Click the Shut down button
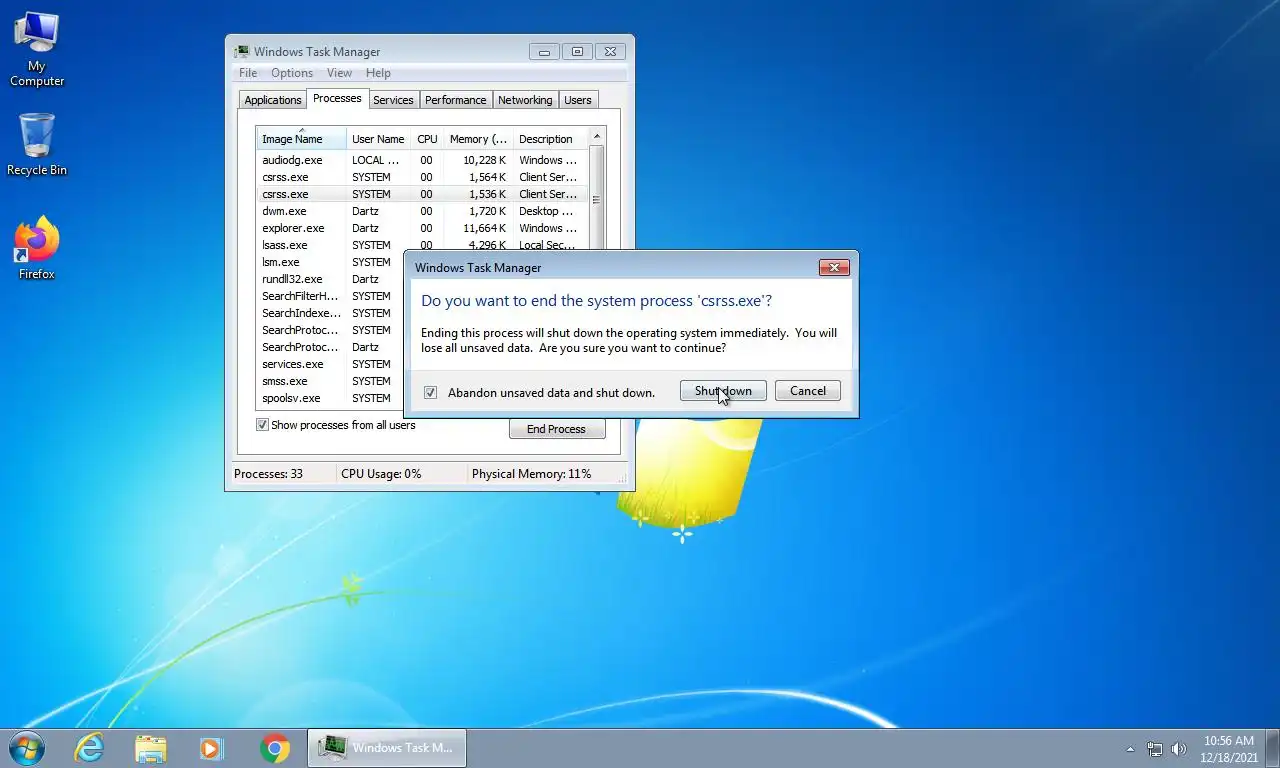Image resolution: width=1280 pixels, height=768 pixels. tap(723, 391)
